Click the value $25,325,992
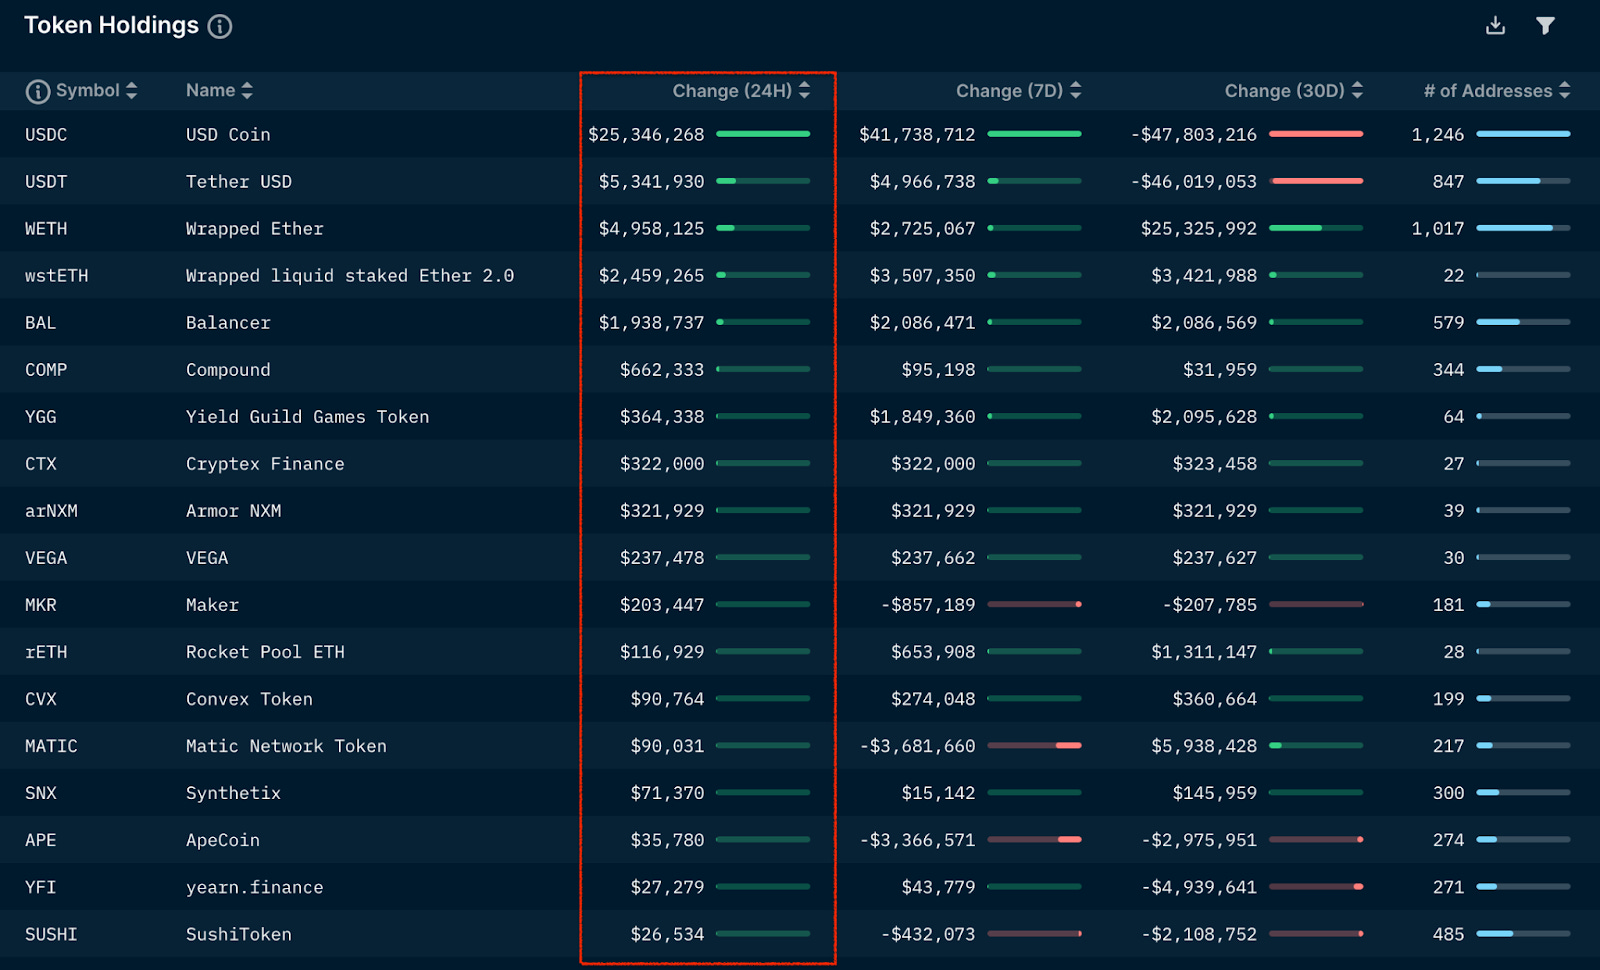This screenshot has height=970, width=1600. [1199, 228]
